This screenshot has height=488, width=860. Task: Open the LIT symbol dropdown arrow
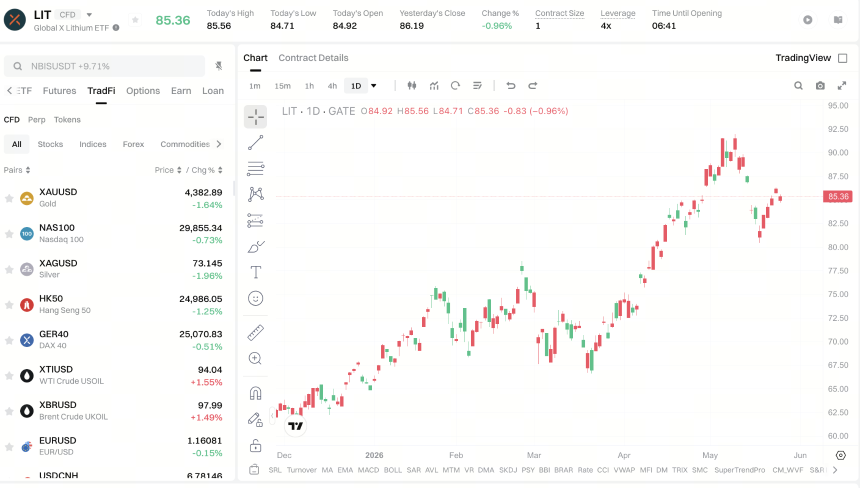[x=89, y=15]
